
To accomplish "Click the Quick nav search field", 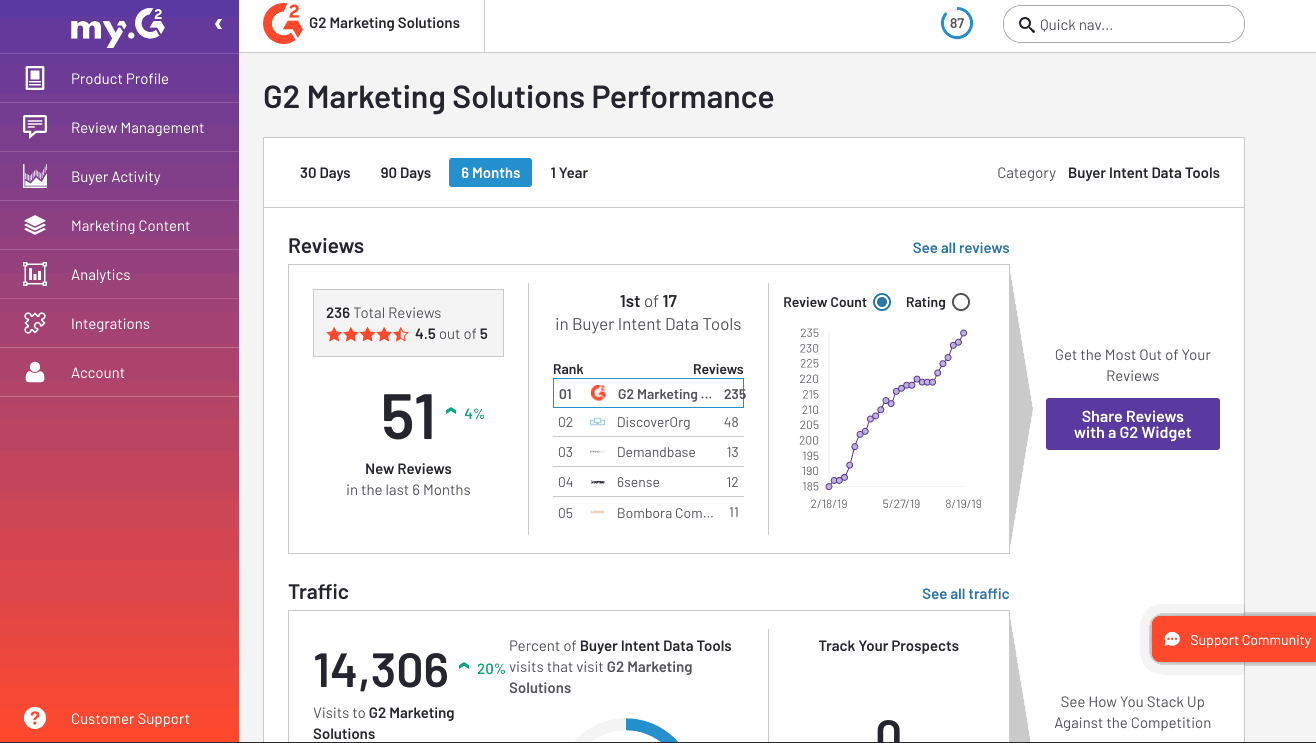I will 1123,25.
